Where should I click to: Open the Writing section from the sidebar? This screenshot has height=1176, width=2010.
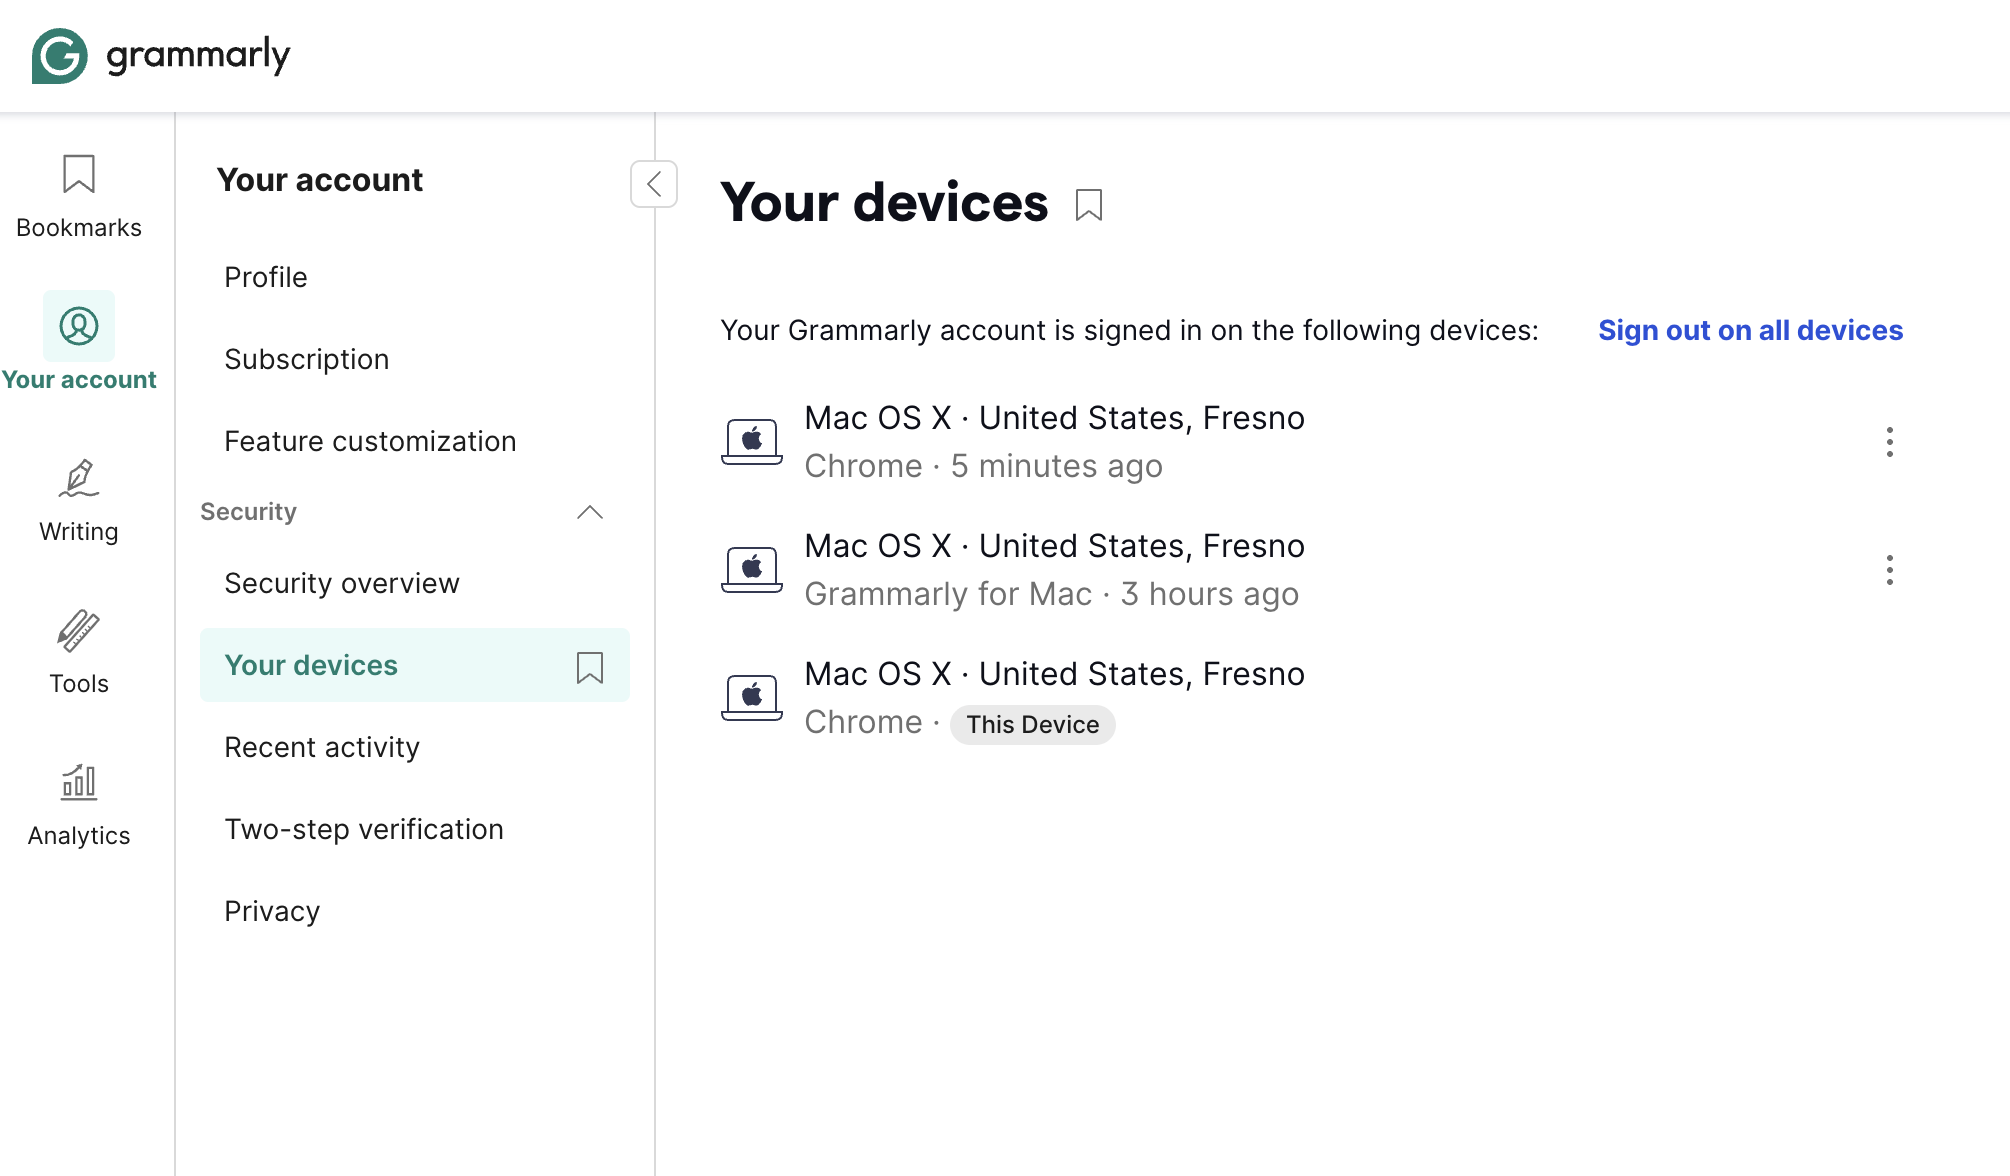pos(79,498)
